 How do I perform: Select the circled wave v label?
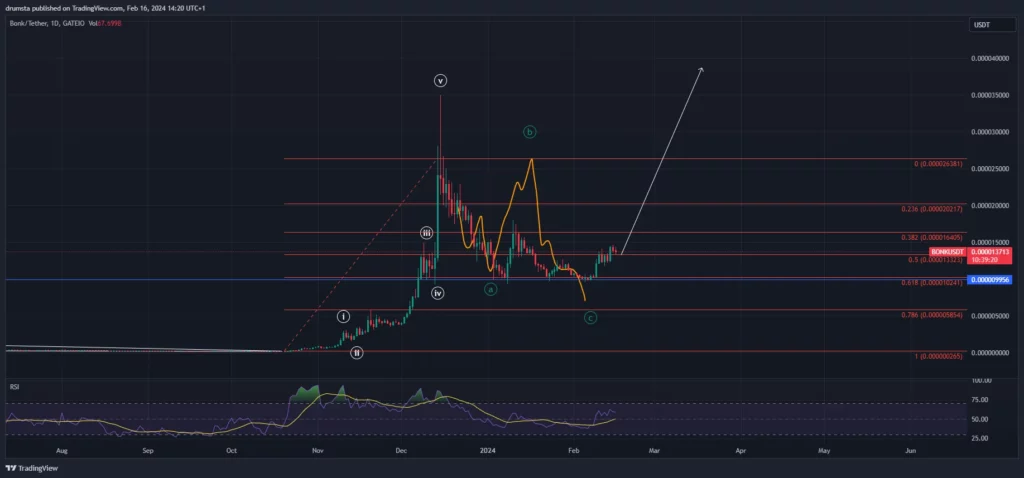click(x=440, y=80)
